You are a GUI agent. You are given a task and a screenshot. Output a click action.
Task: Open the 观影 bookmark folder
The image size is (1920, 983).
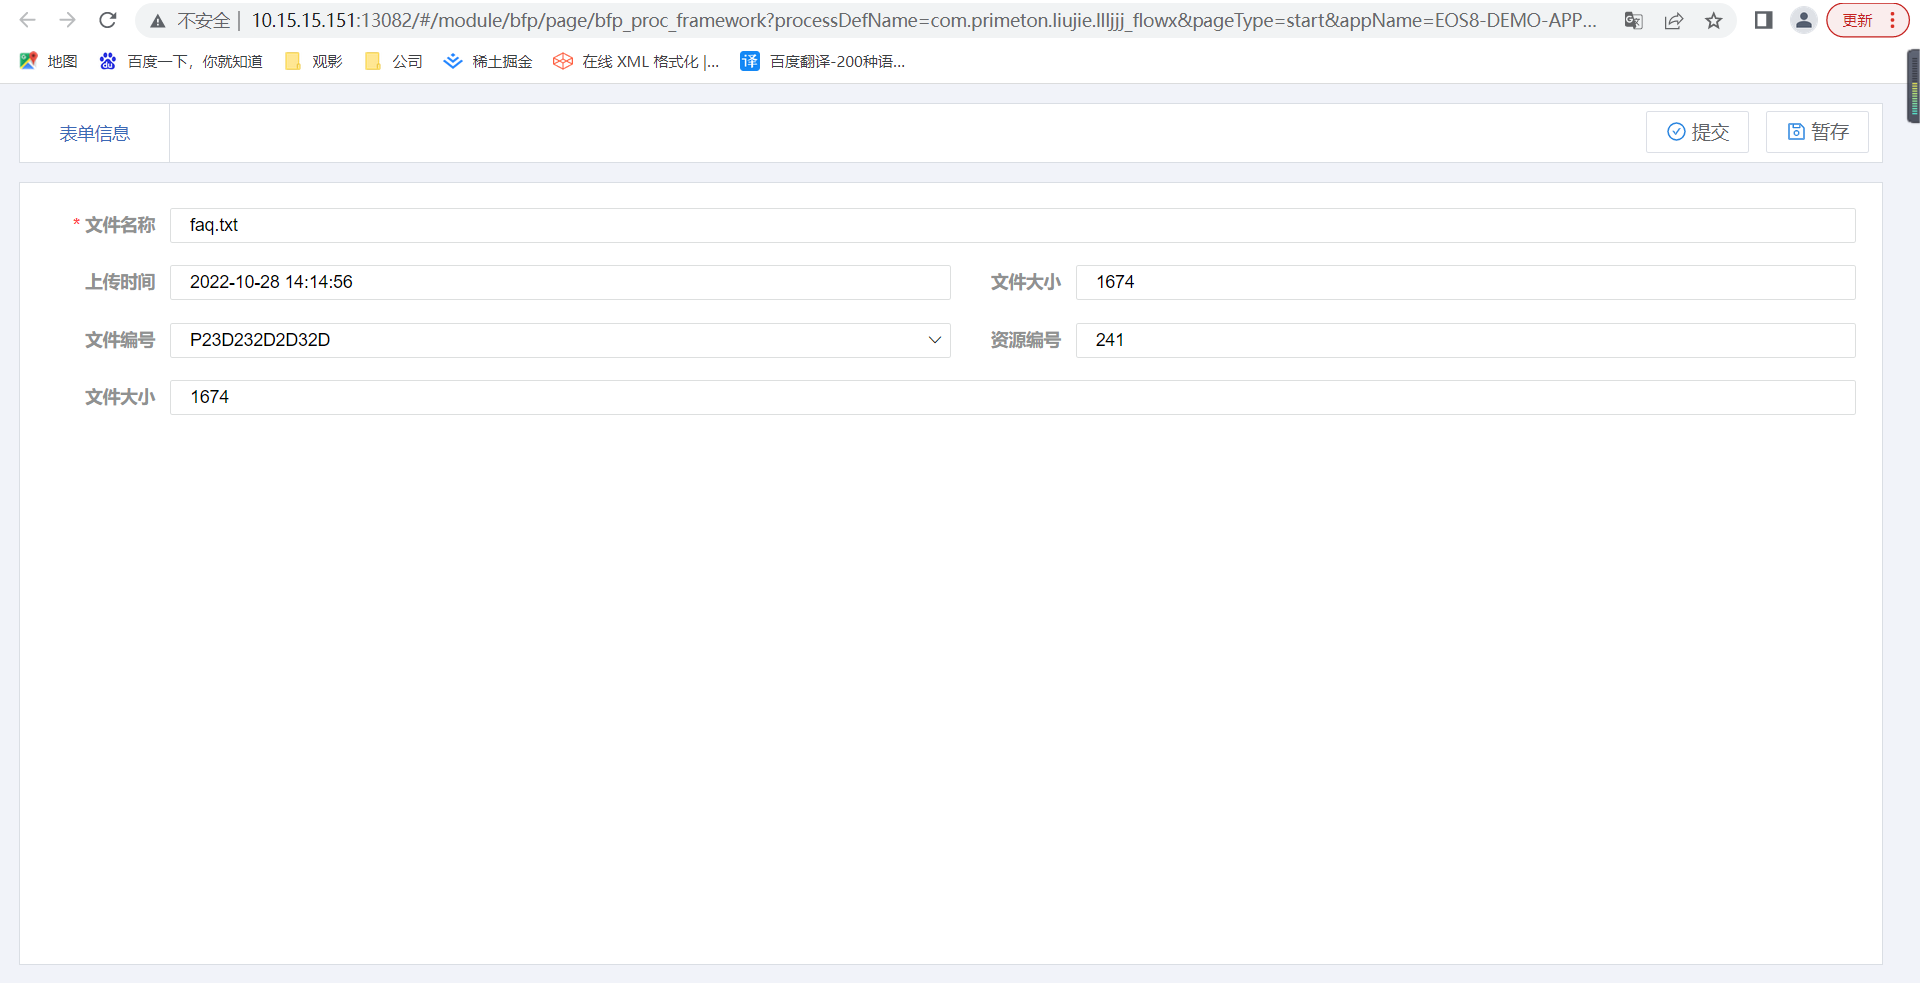pos(313,62)
